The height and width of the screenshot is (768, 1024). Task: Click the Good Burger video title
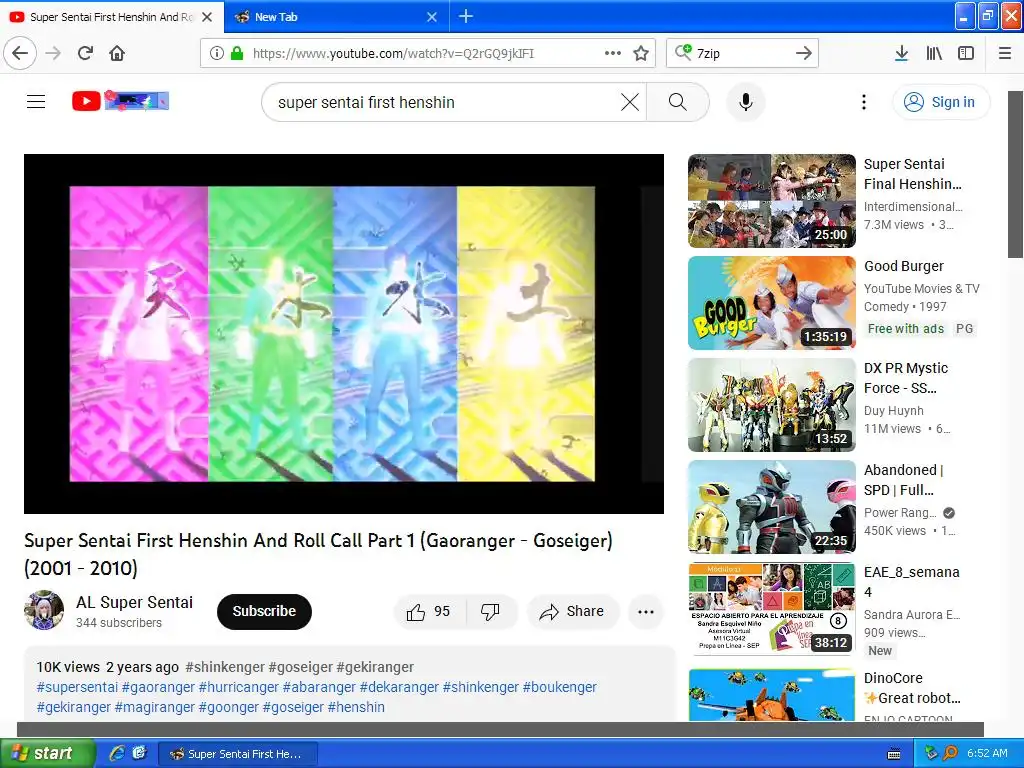coord(904,266)
